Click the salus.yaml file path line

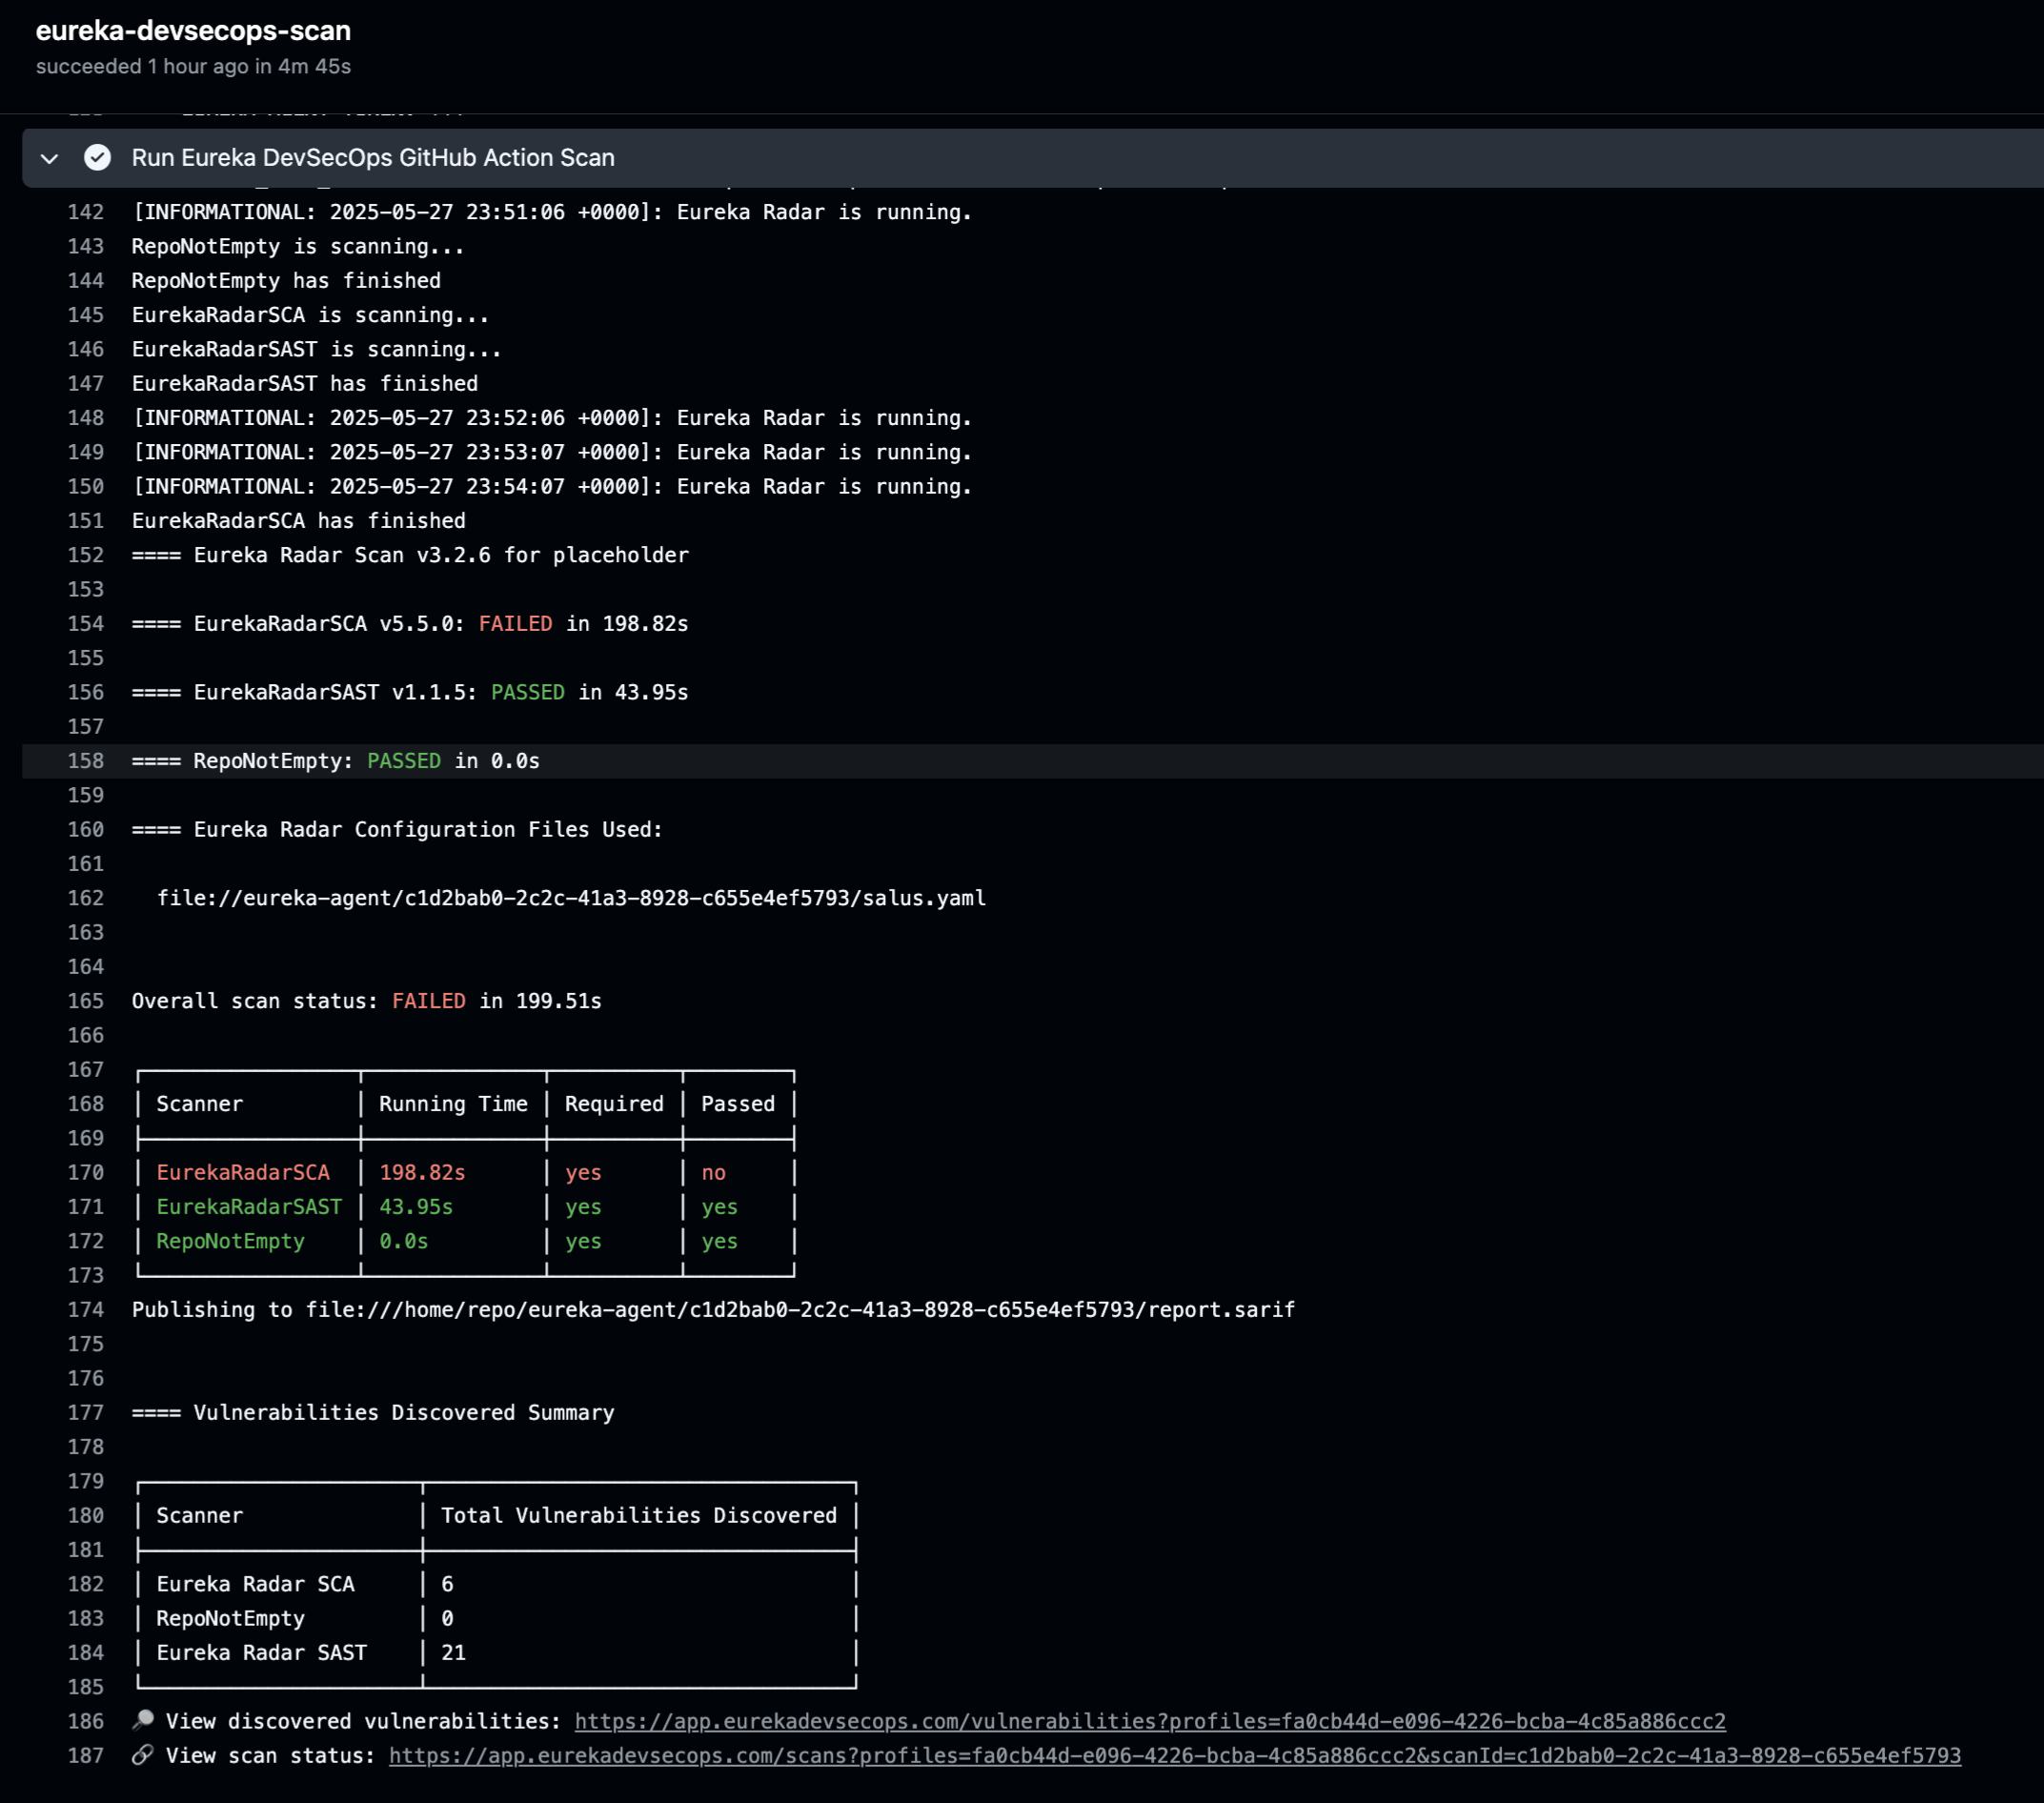571,898
